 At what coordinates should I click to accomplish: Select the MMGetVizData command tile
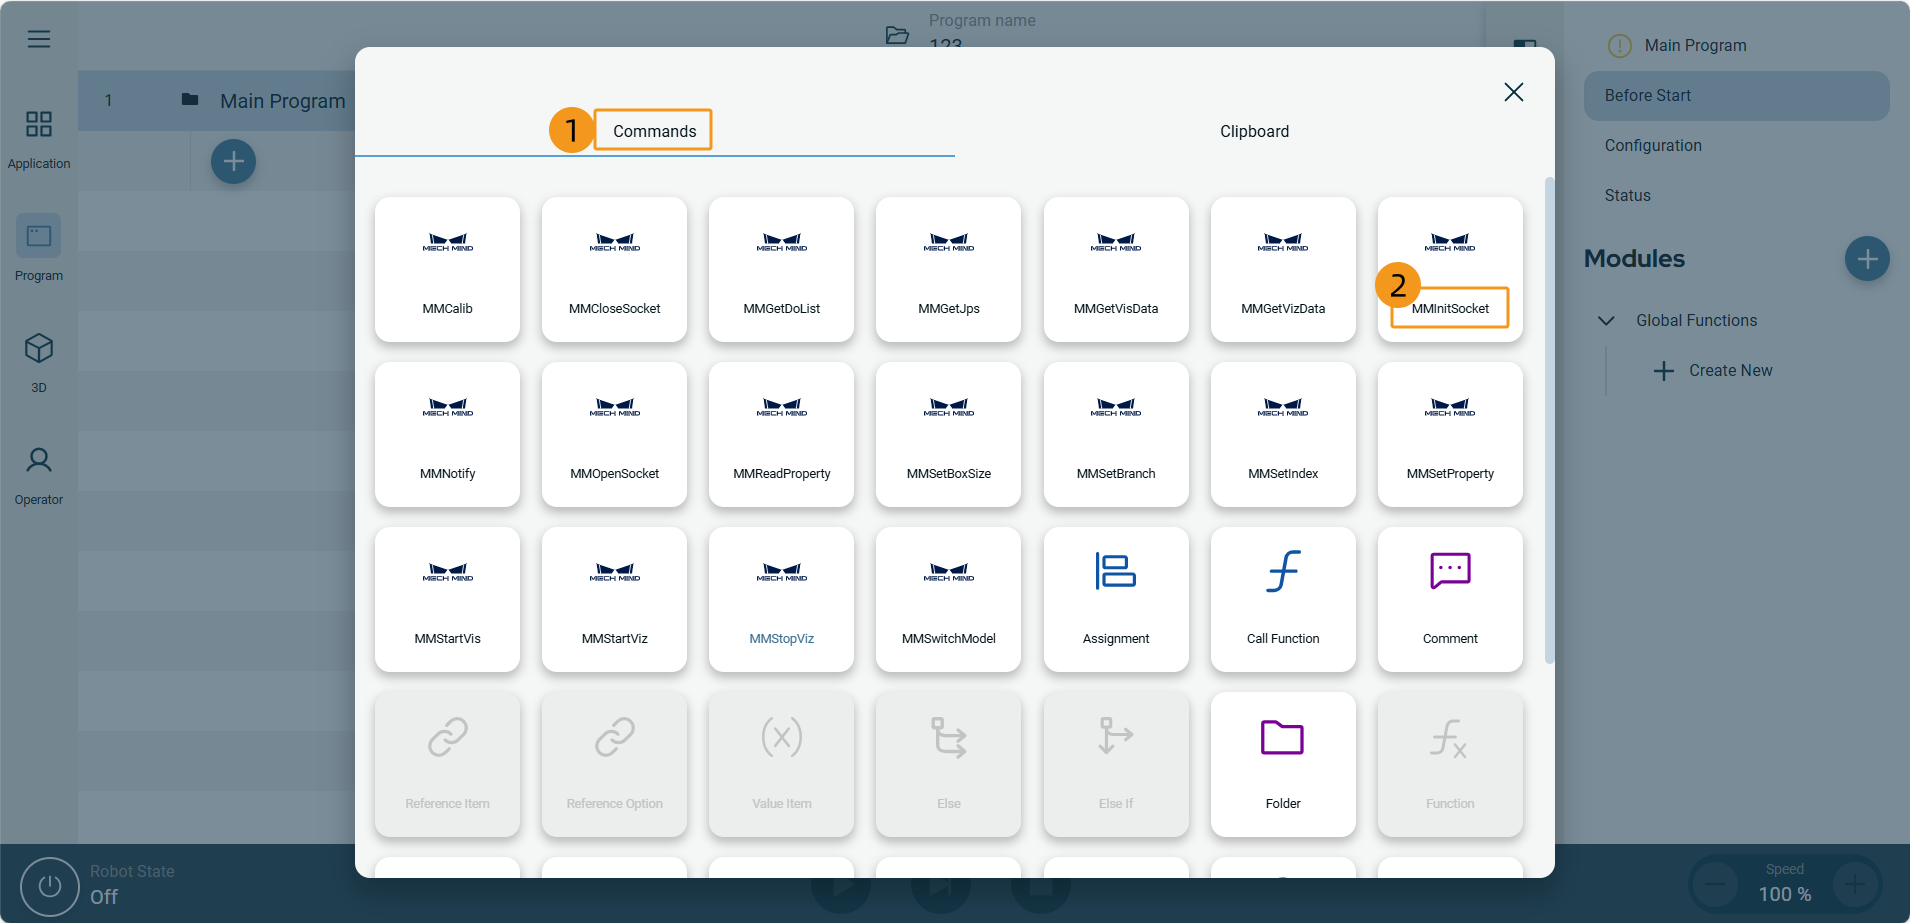[1283, 269]
